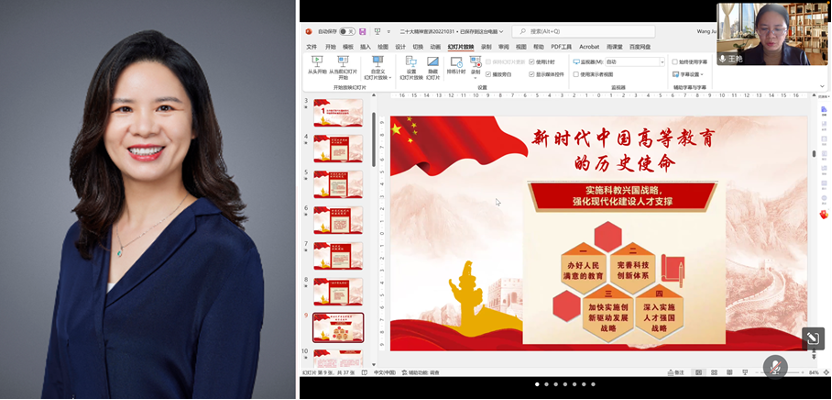Switch to the 切换 ribbon tab
The width and height of the screenshot is (832, 400).
[x=418, y=47]
